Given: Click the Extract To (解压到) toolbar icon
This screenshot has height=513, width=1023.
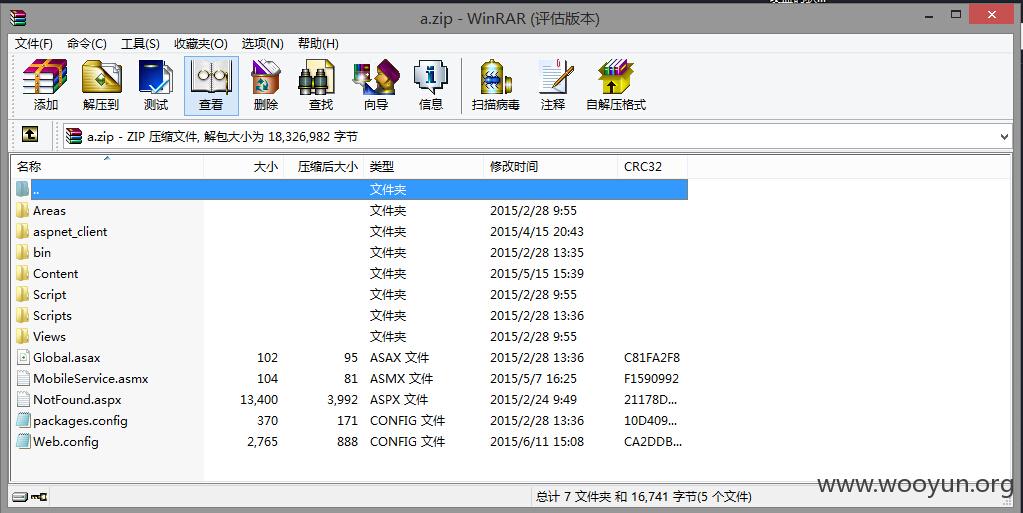Looking at the screenshot, I should [x=101, y=86].
